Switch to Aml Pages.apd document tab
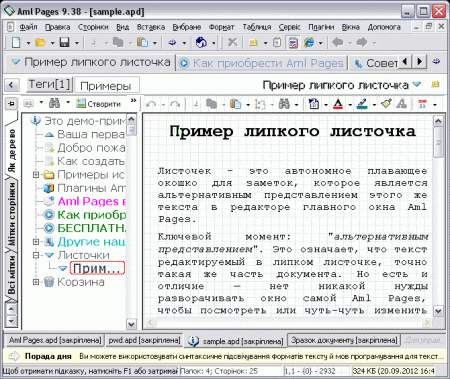The height and width of the screenshot is (379, 450). click(55, 340)
